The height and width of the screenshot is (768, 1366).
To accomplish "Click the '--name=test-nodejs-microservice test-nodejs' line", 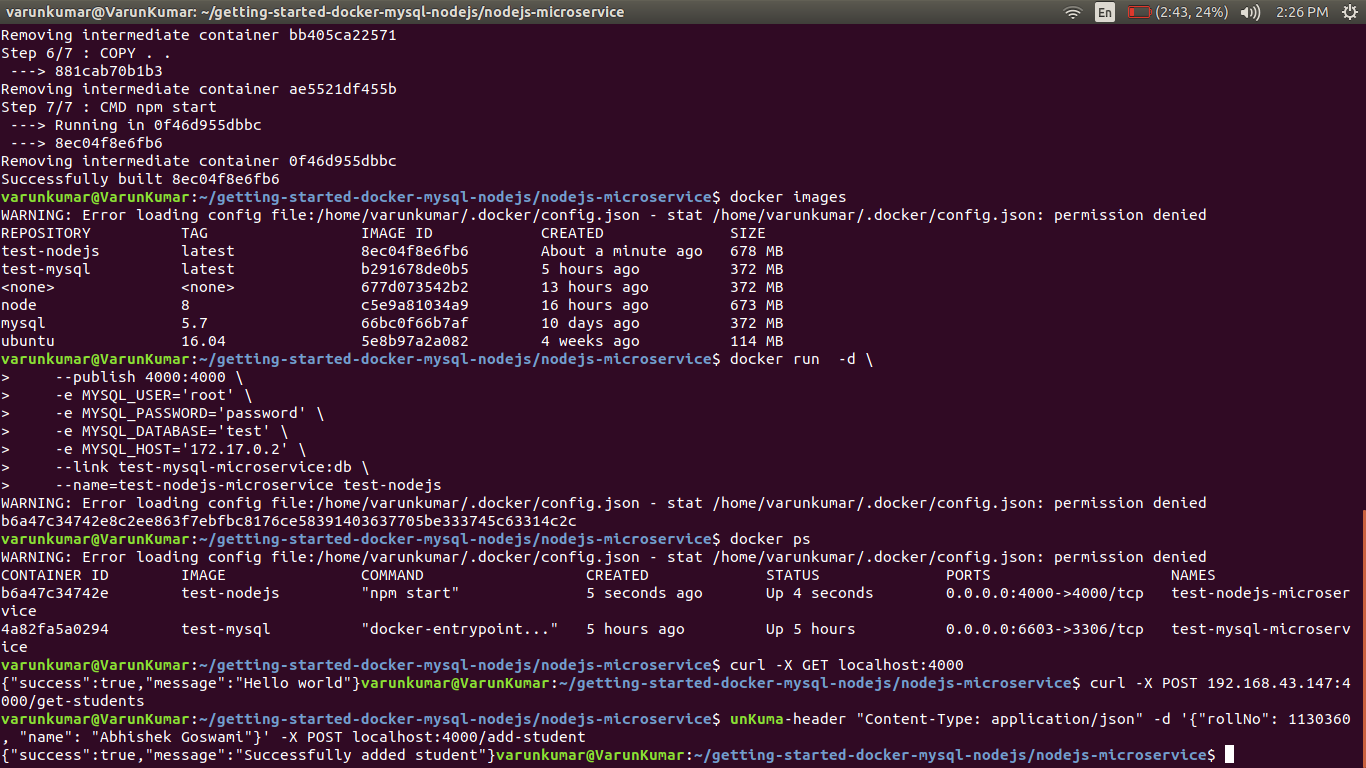I will point(248,485).
